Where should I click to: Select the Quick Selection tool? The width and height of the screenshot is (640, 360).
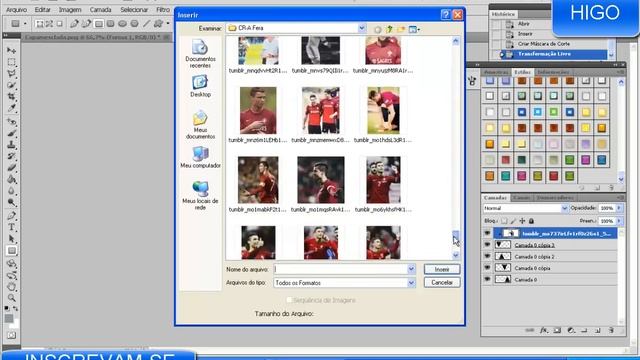(x=11, y=85)
